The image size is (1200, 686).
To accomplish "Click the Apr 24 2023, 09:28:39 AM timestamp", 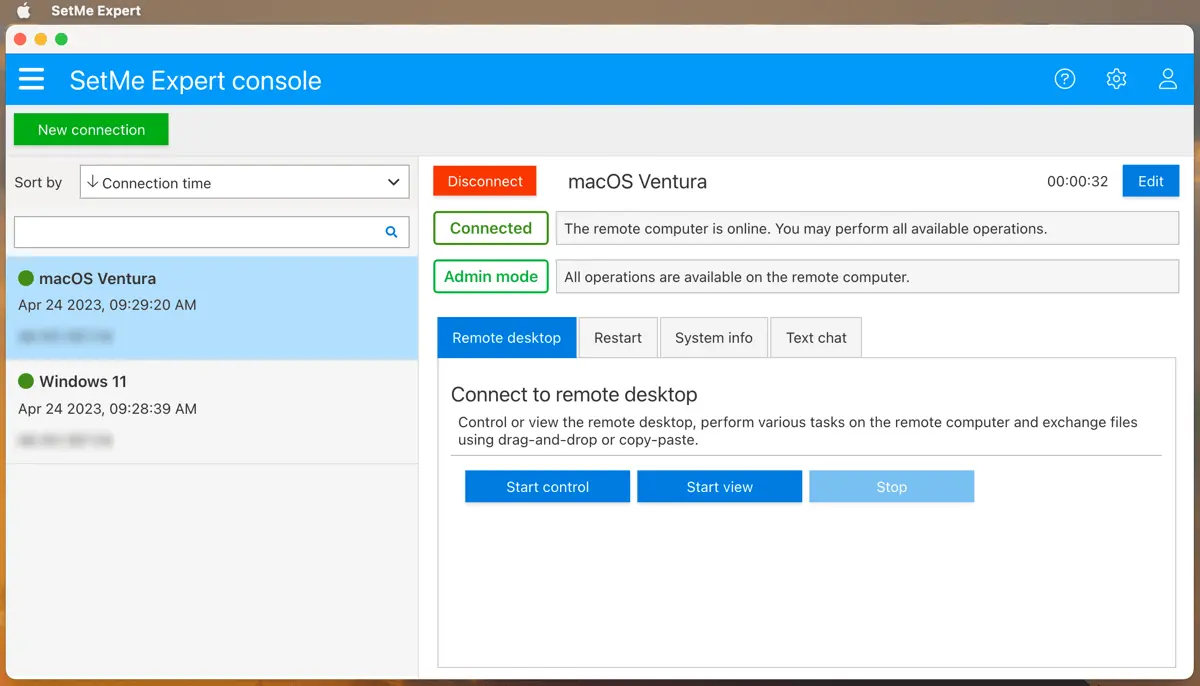I will (107, 409).
